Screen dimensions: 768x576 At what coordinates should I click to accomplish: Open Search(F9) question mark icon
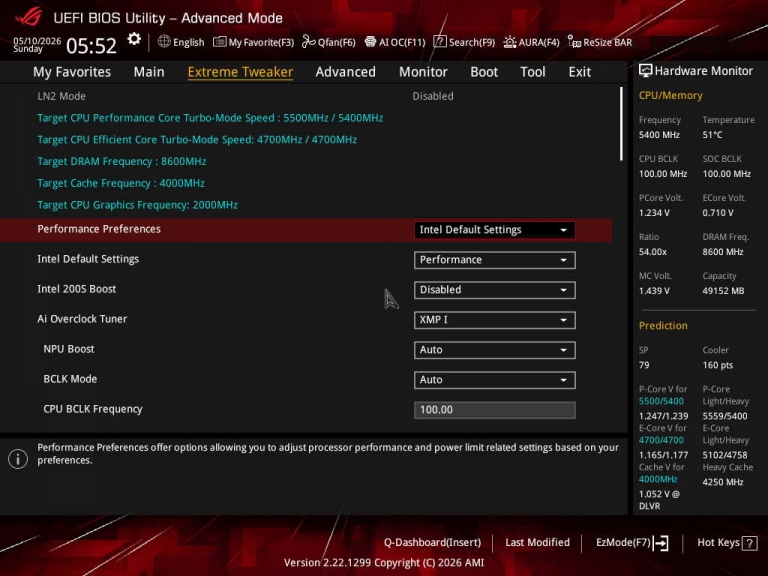click(x=440, y=42)
